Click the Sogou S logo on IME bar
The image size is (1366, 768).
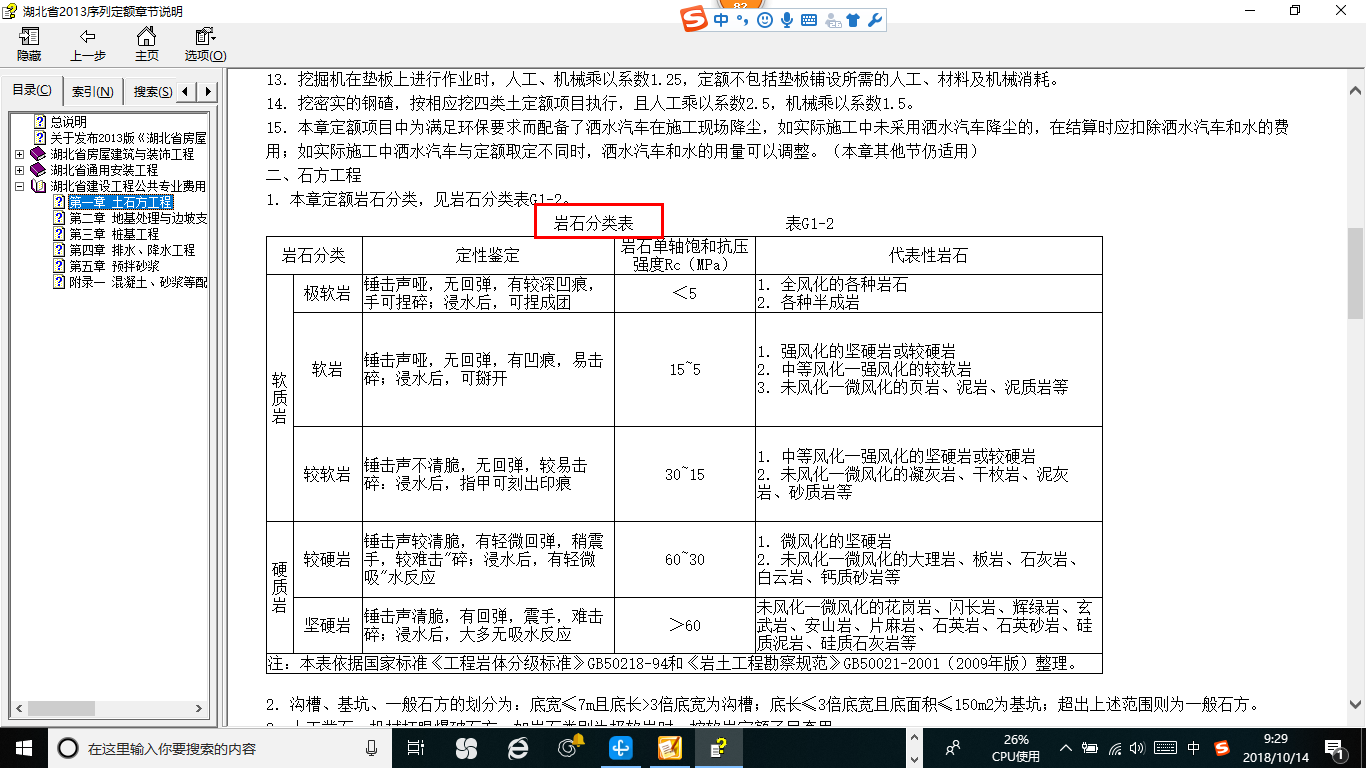point(694,20)
